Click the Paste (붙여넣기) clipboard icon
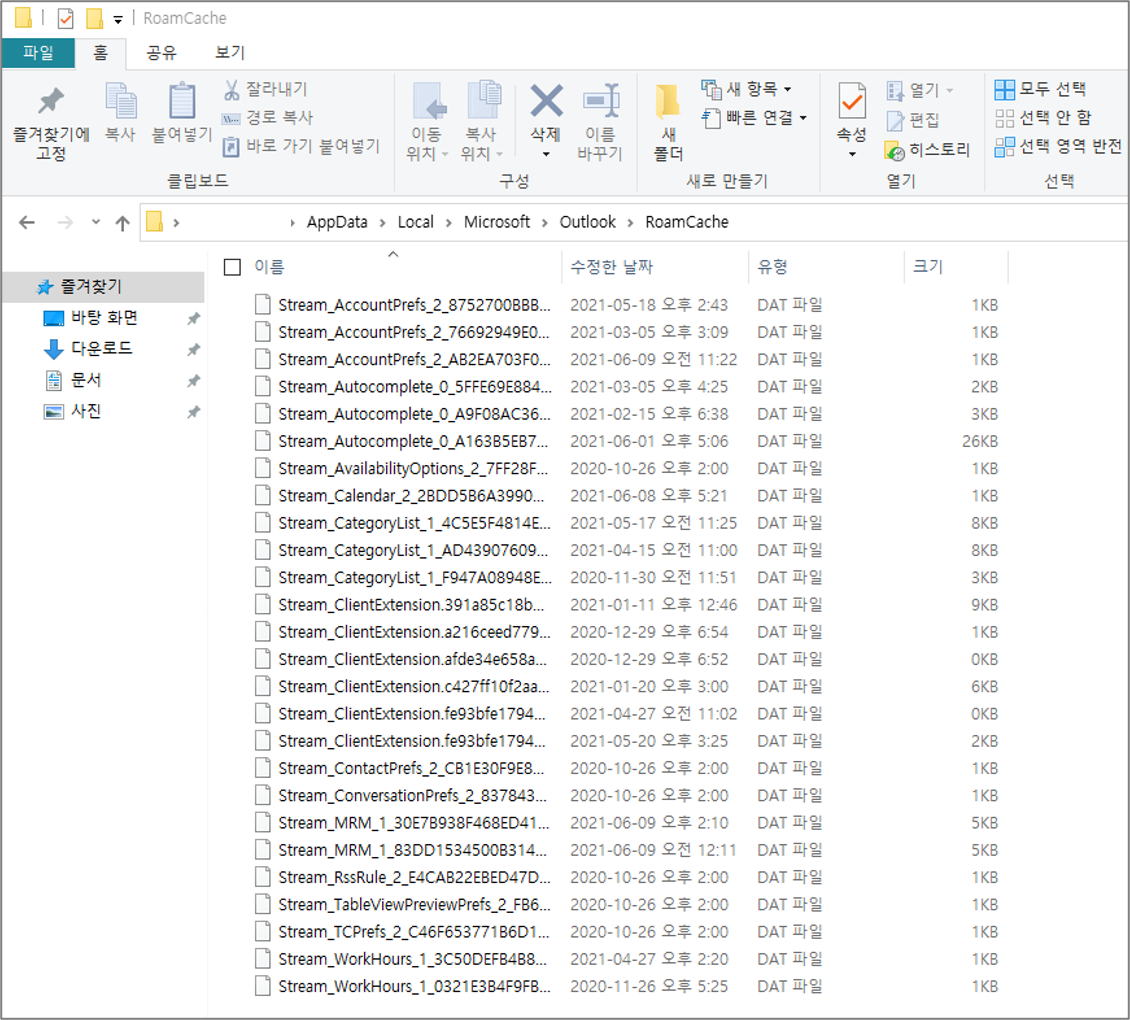 point(182,101)
